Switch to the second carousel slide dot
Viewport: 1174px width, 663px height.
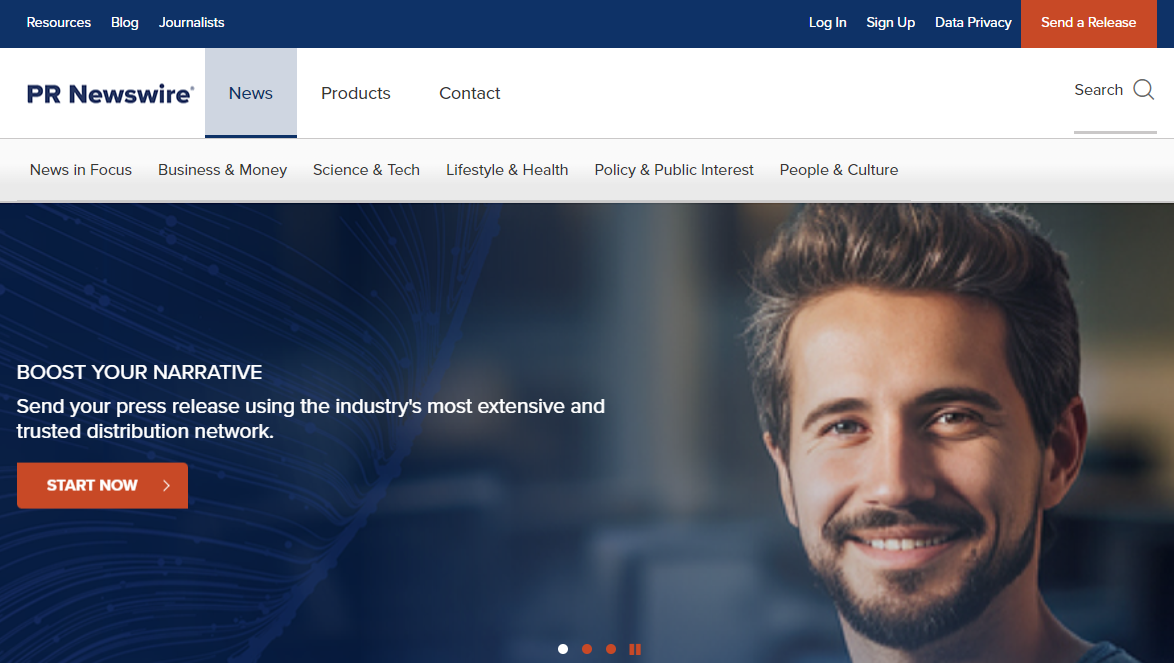587,649
